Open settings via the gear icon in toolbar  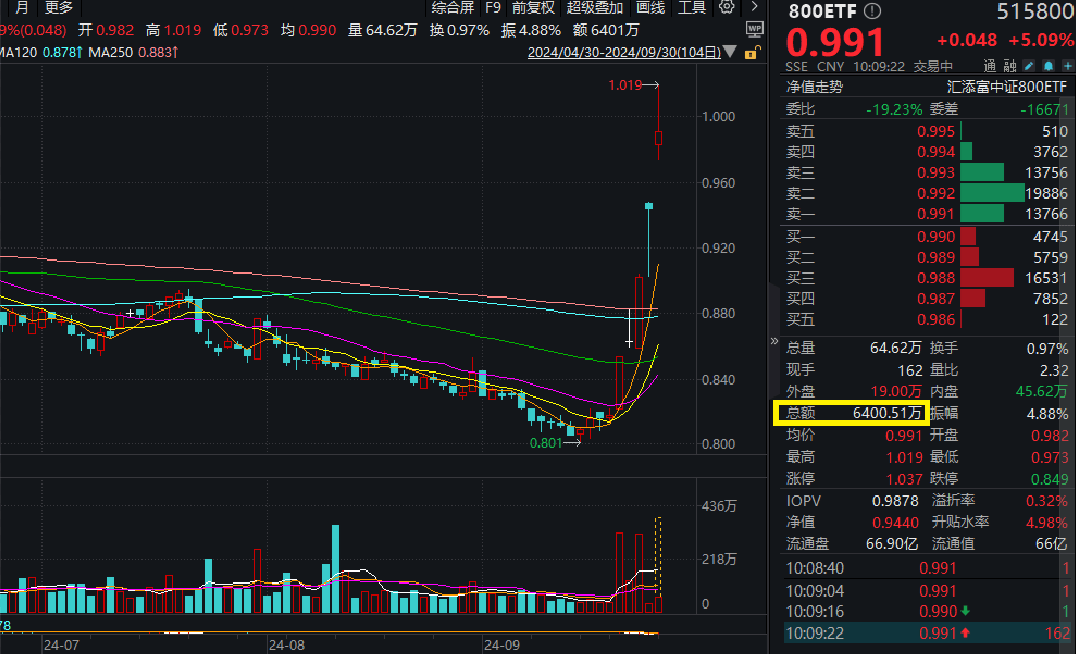(x=726, y=8)
